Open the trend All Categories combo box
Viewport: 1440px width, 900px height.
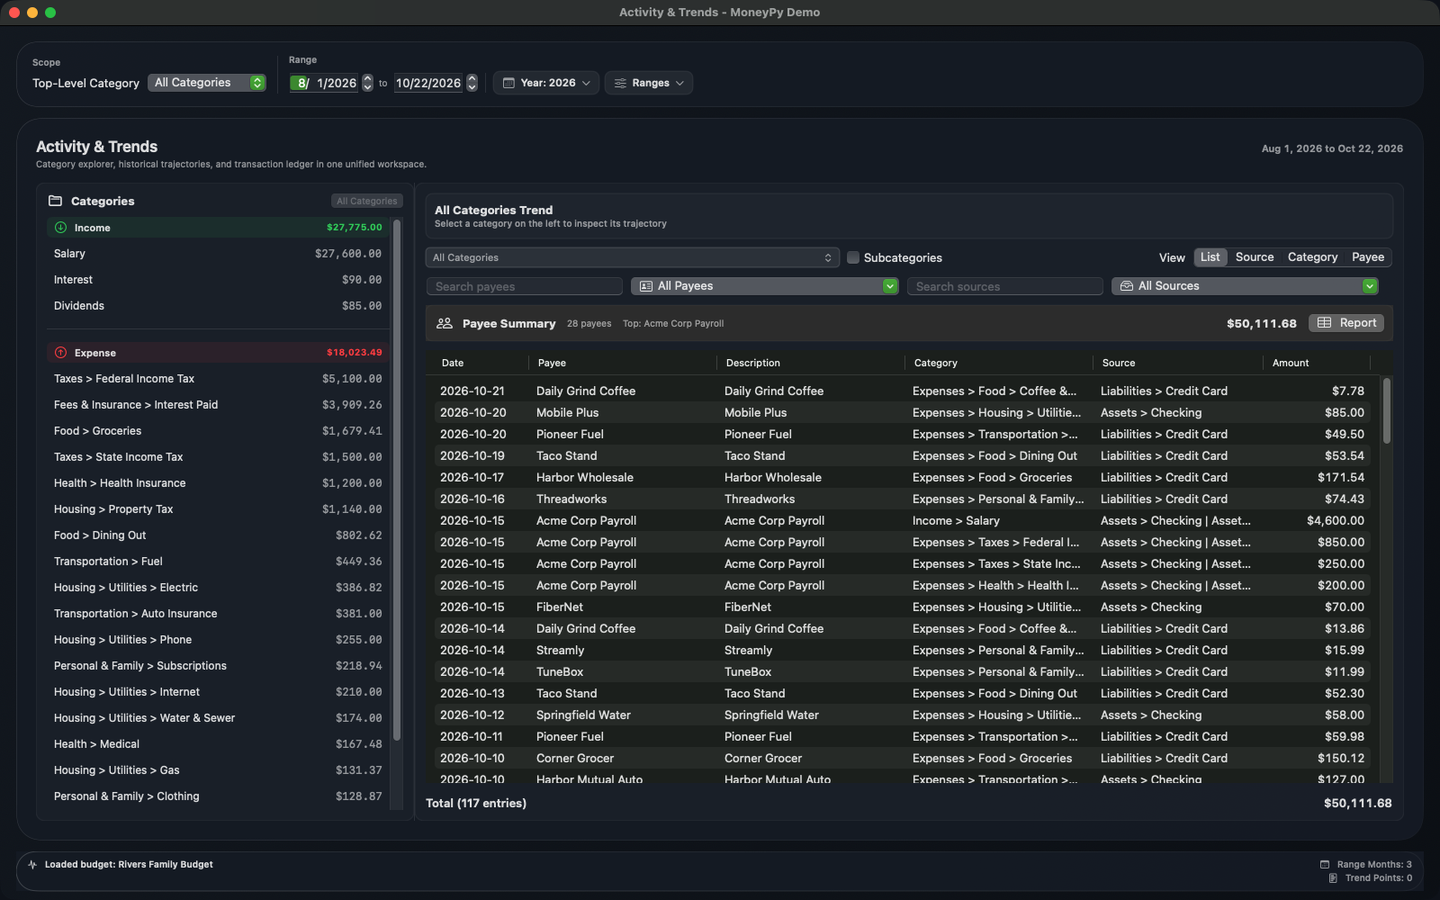pos(632,258)
